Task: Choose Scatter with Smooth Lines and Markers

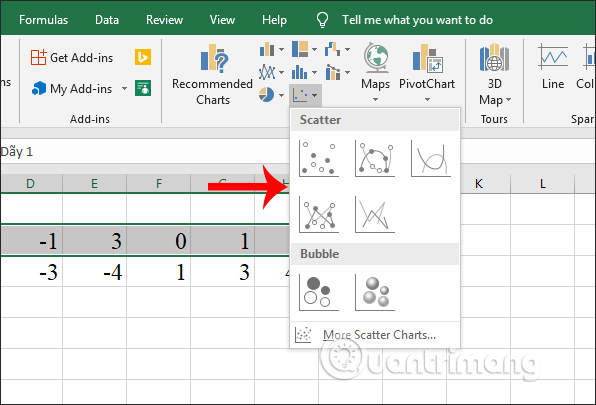Action: pos(374,158)
